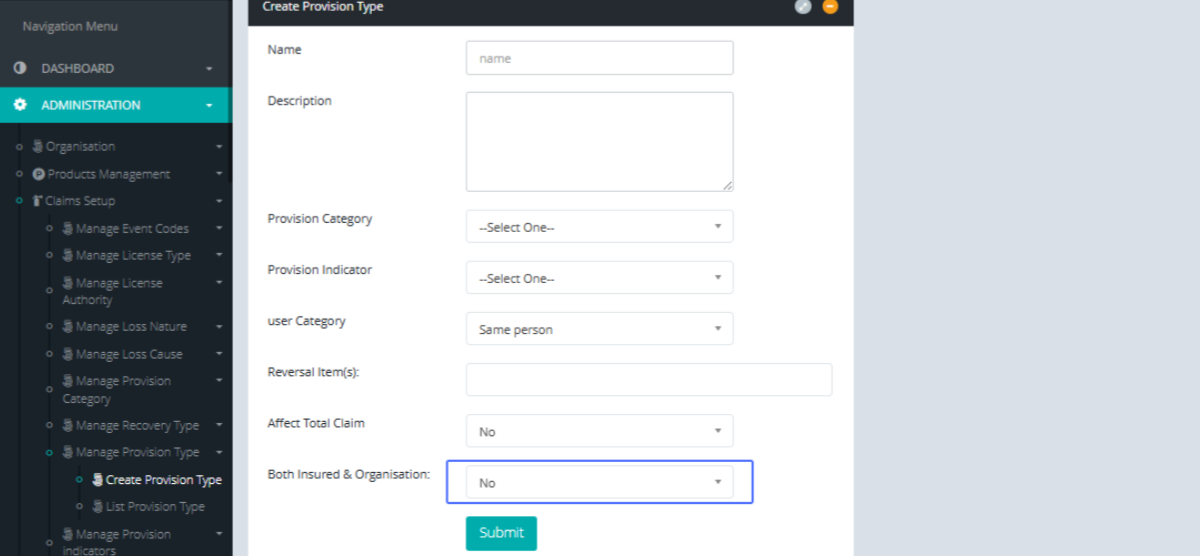Click icon beside Manage Event Codes
The image size is (1200, 556).
[x=68, y=229]
